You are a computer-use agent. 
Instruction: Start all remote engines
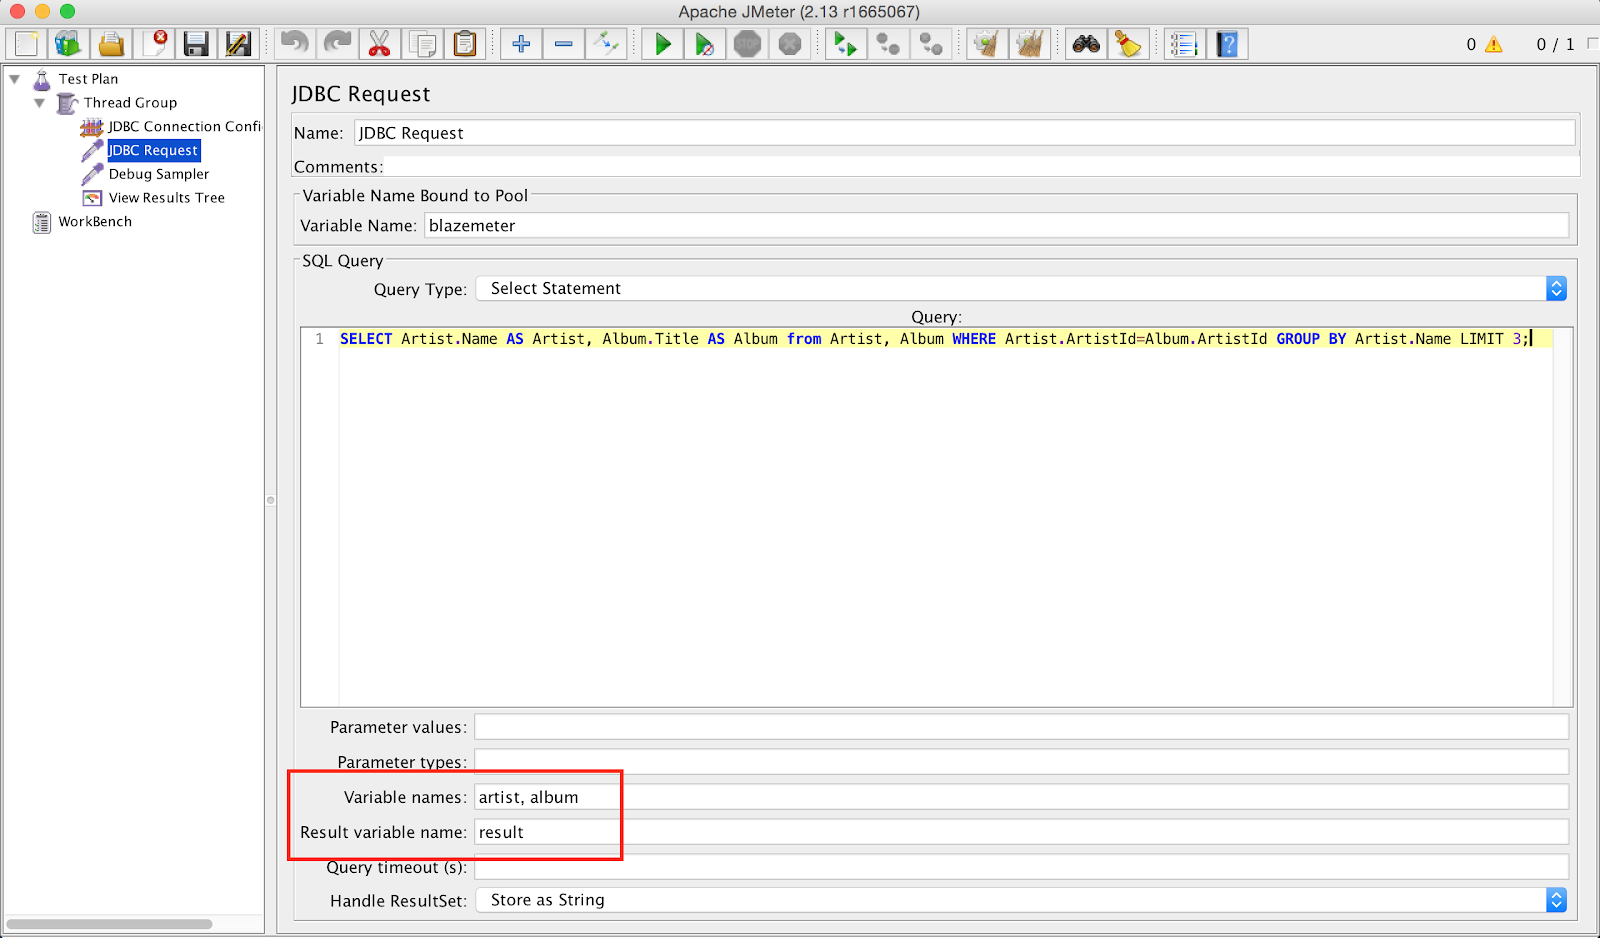[x=846, y=44]
